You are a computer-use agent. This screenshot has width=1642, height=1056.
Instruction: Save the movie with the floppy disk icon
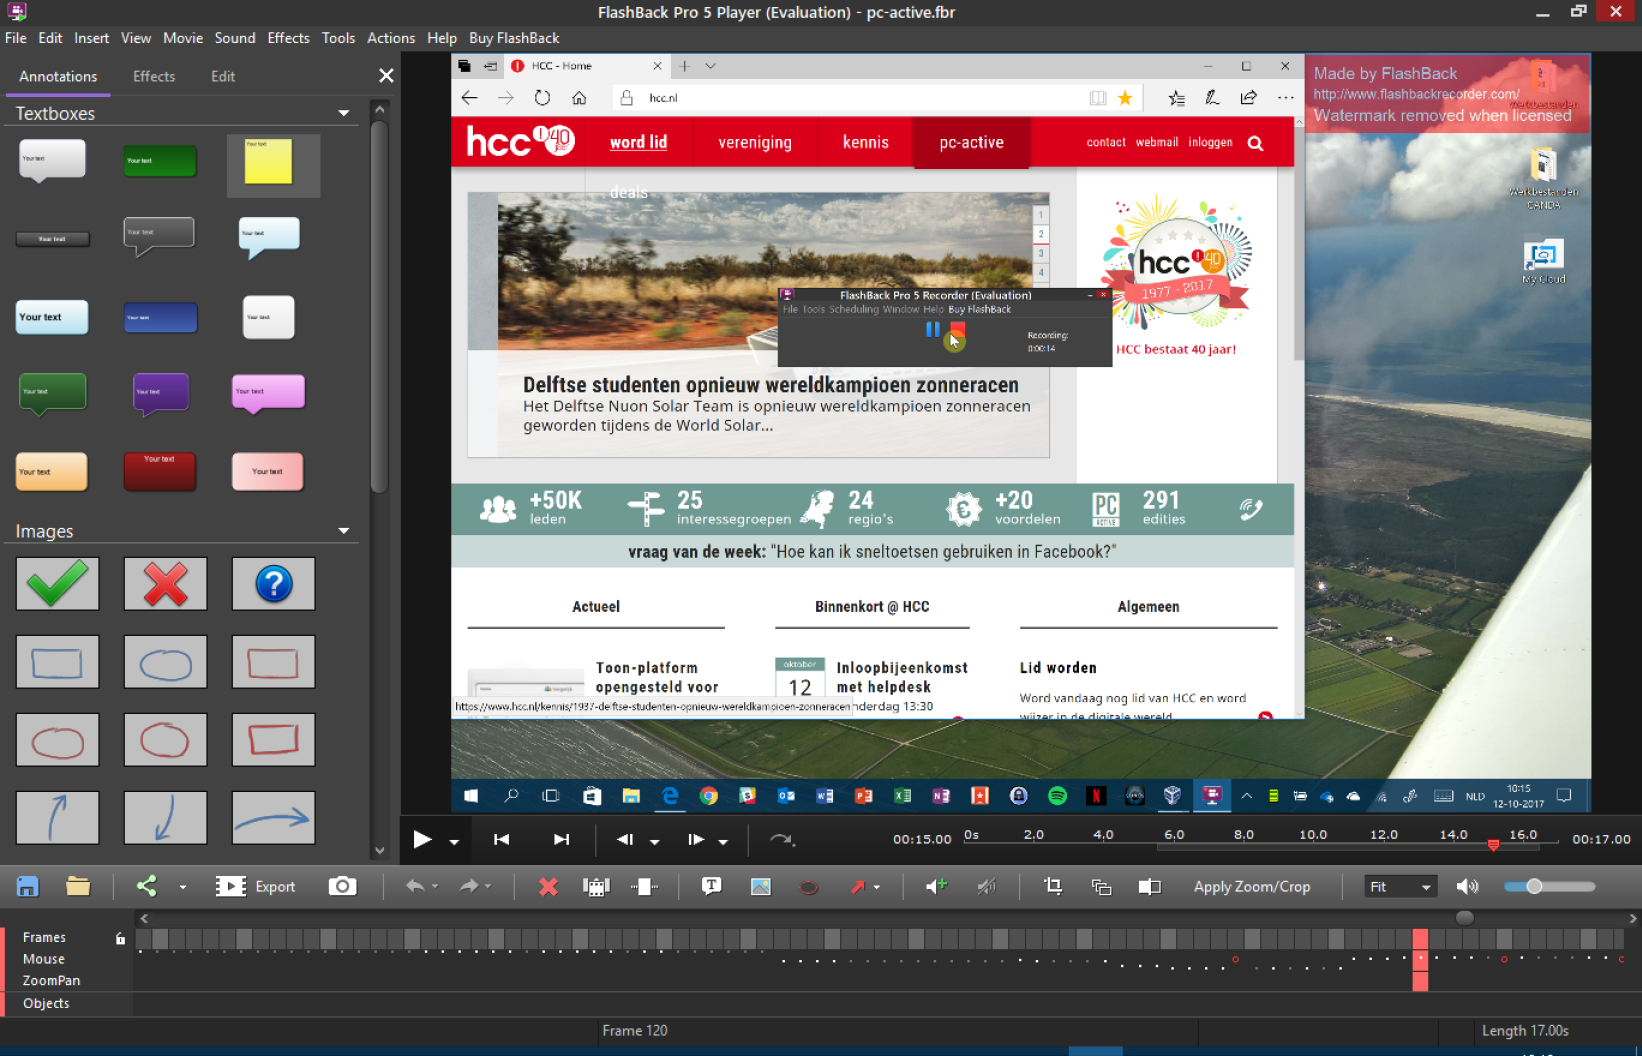click(28, 886)
